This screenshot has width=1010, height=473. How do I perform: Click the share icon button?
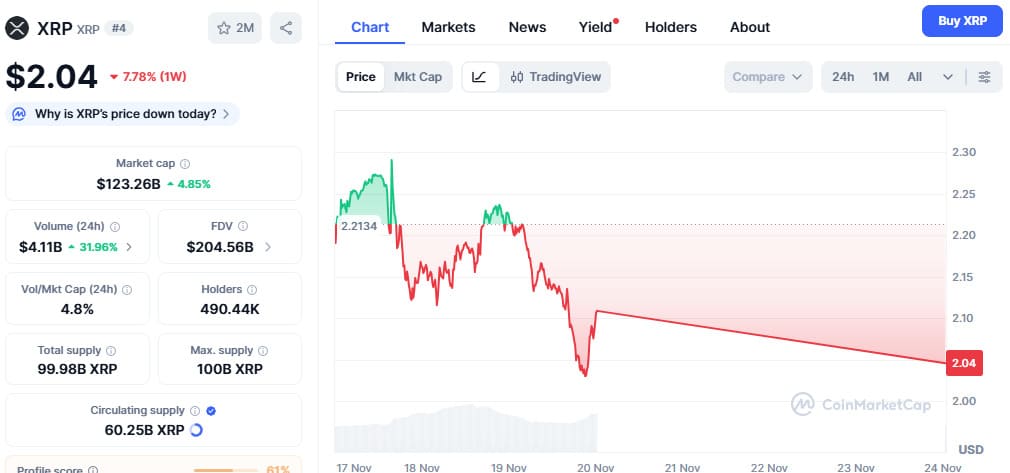point(286,28)
